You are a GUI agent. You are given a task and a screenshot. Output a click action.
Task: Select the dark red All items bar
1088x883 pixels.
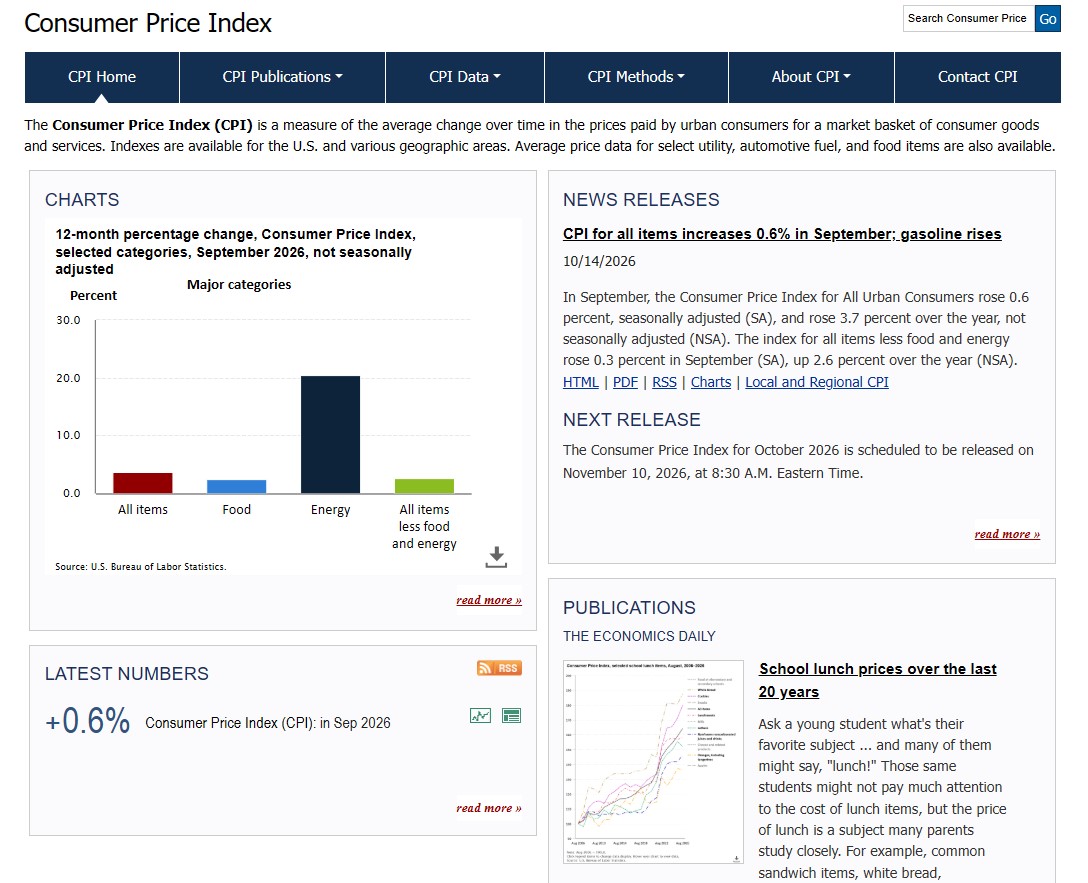pyautogui.click(x=143, y=483)
